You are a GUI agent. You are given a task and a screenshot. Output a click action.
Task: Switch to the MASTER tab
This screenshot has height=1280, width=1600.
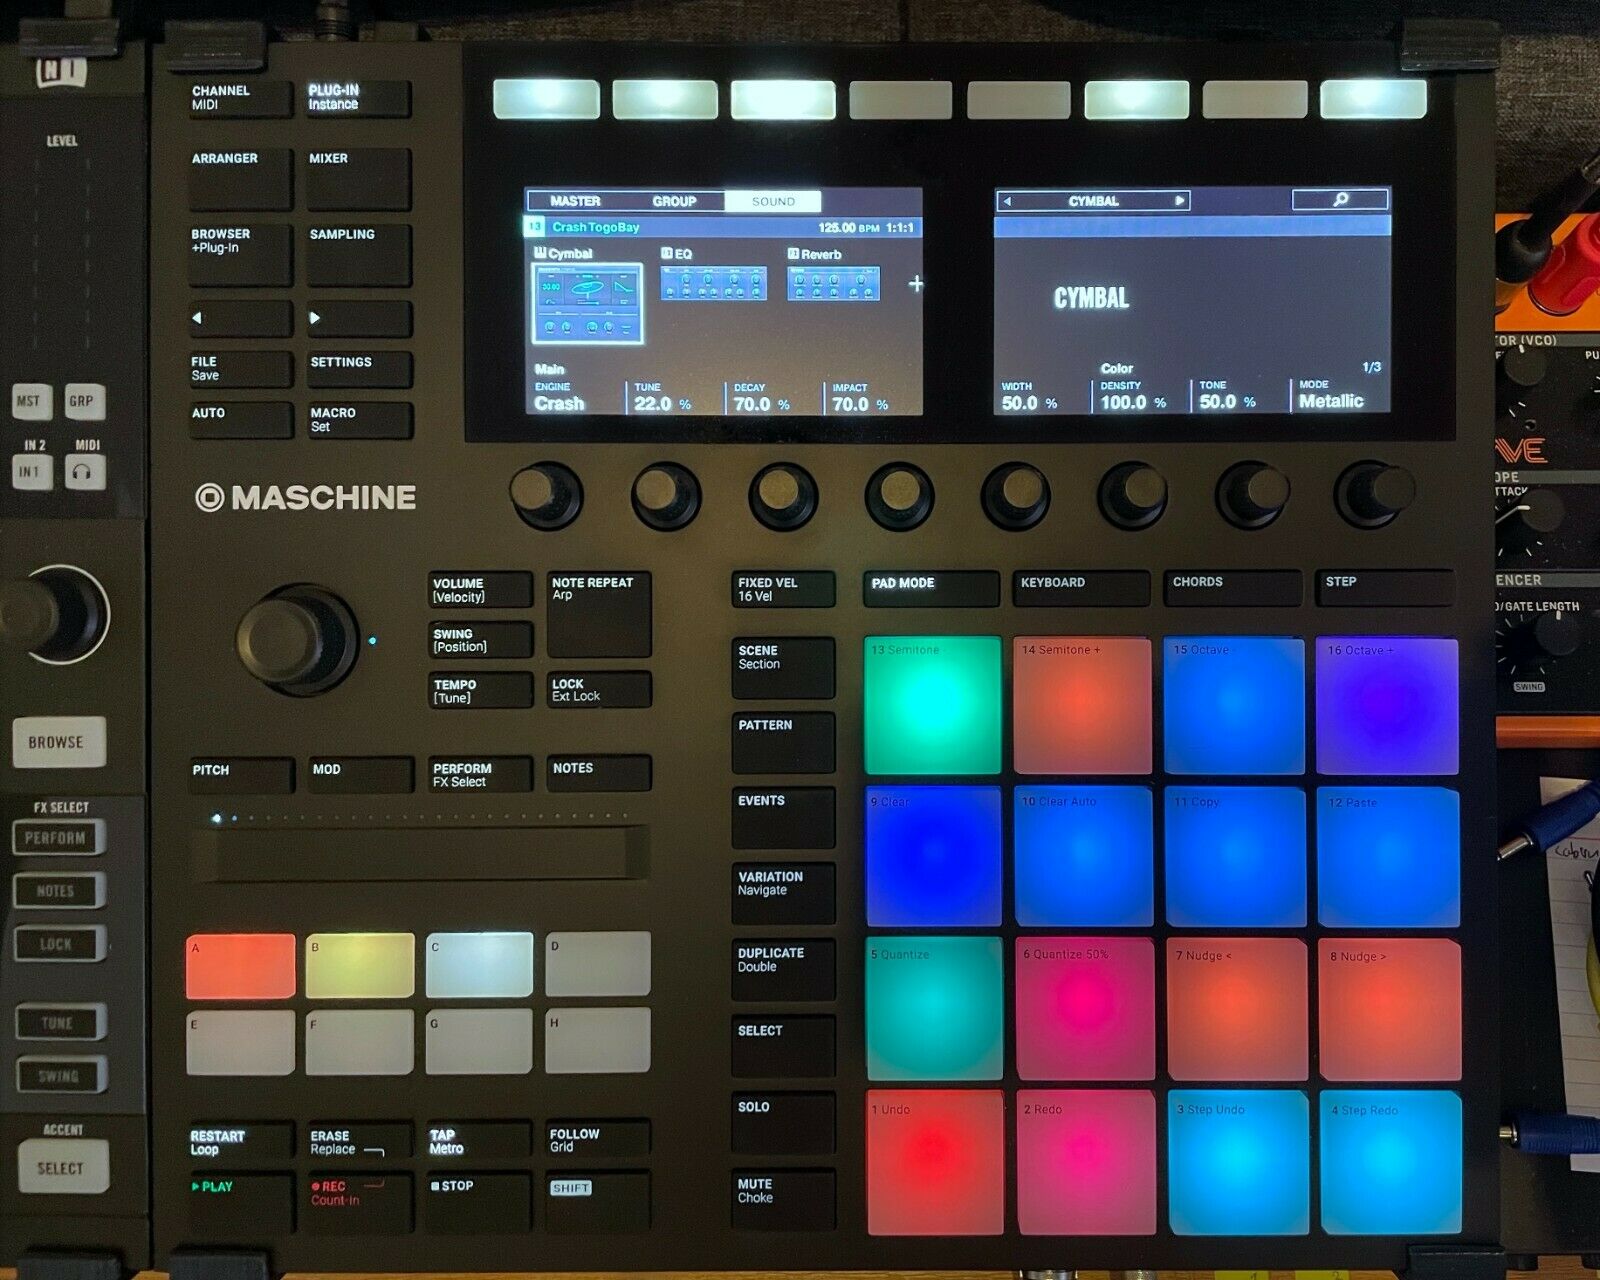coord(575,201)
